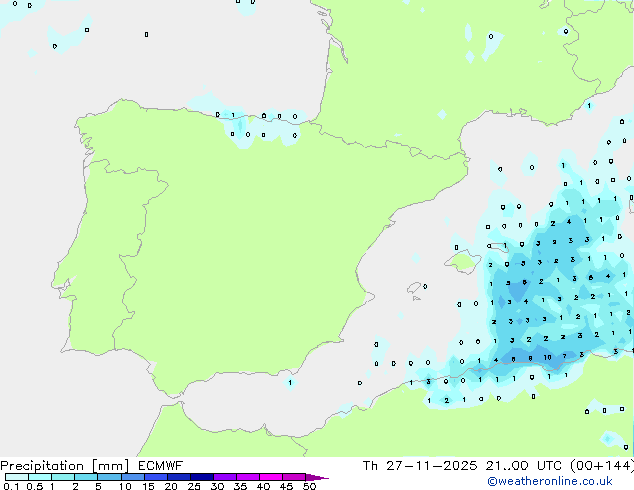Click the "15" legend scale label
The height and width of the screenshot is (490, 634).
(x=148, y=486)
